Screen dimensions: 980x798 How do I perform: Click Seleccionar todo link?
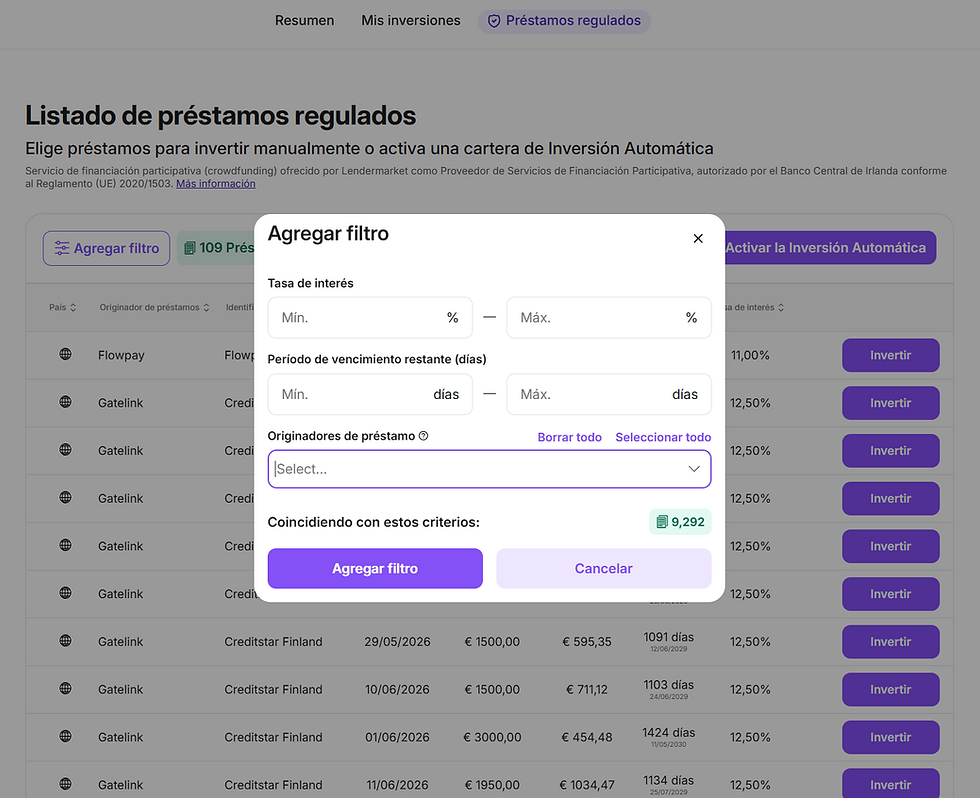pos(663,437)
